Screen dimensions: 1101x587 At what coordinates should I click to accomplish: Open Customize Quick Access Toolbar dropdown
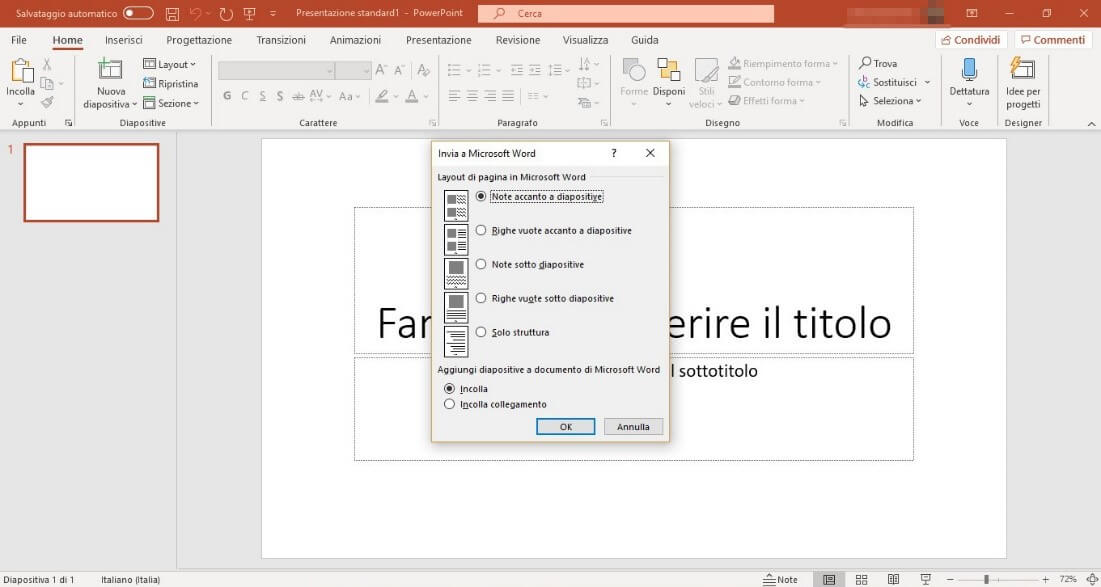coord(272,13)
